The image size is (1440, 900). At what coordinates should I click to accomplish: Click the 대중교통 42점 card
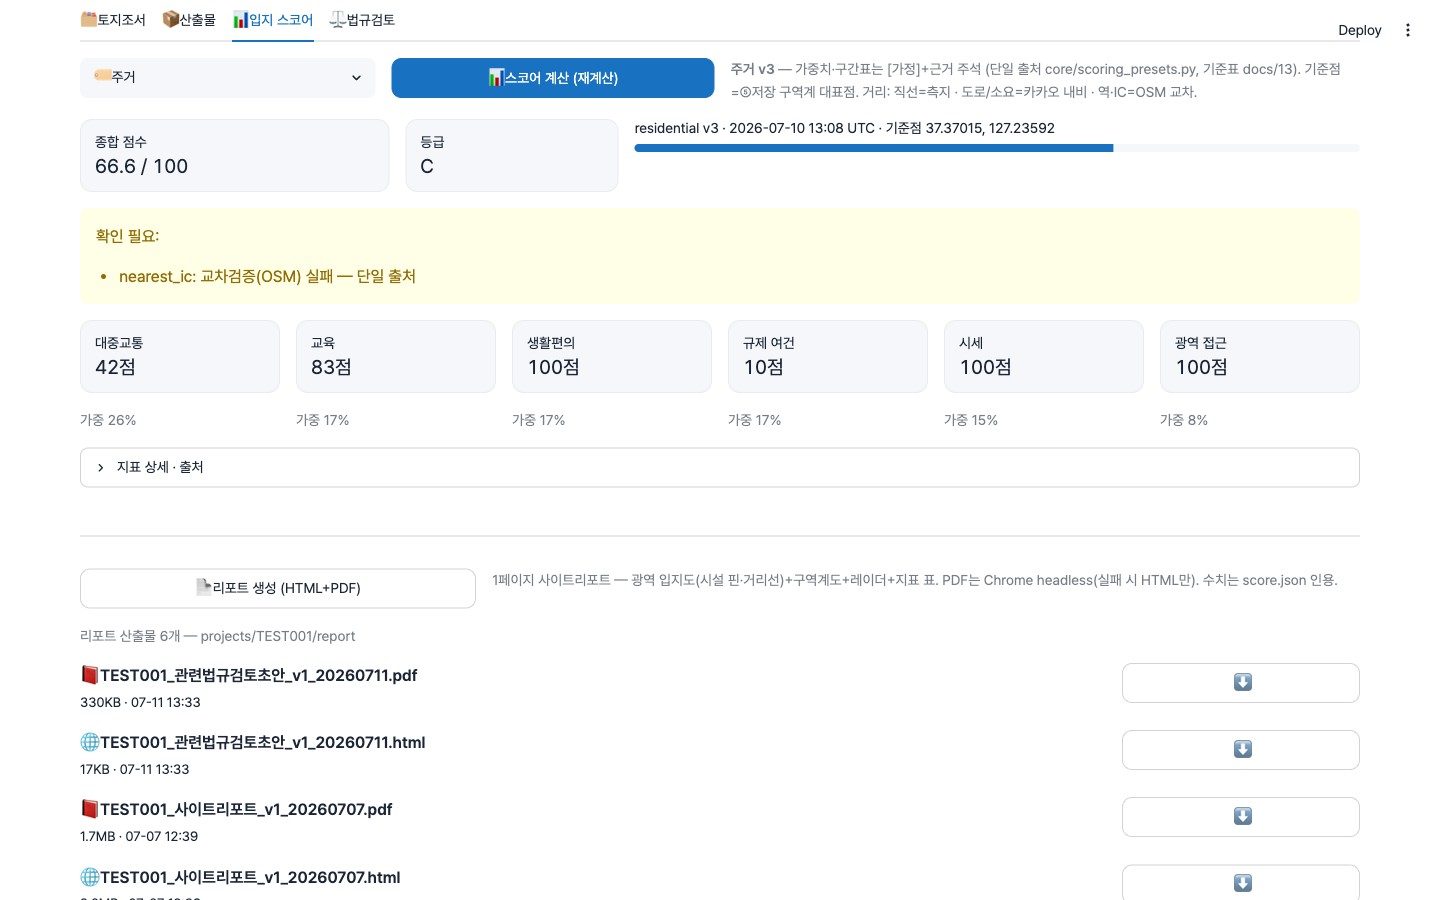[x=180, y=356]
